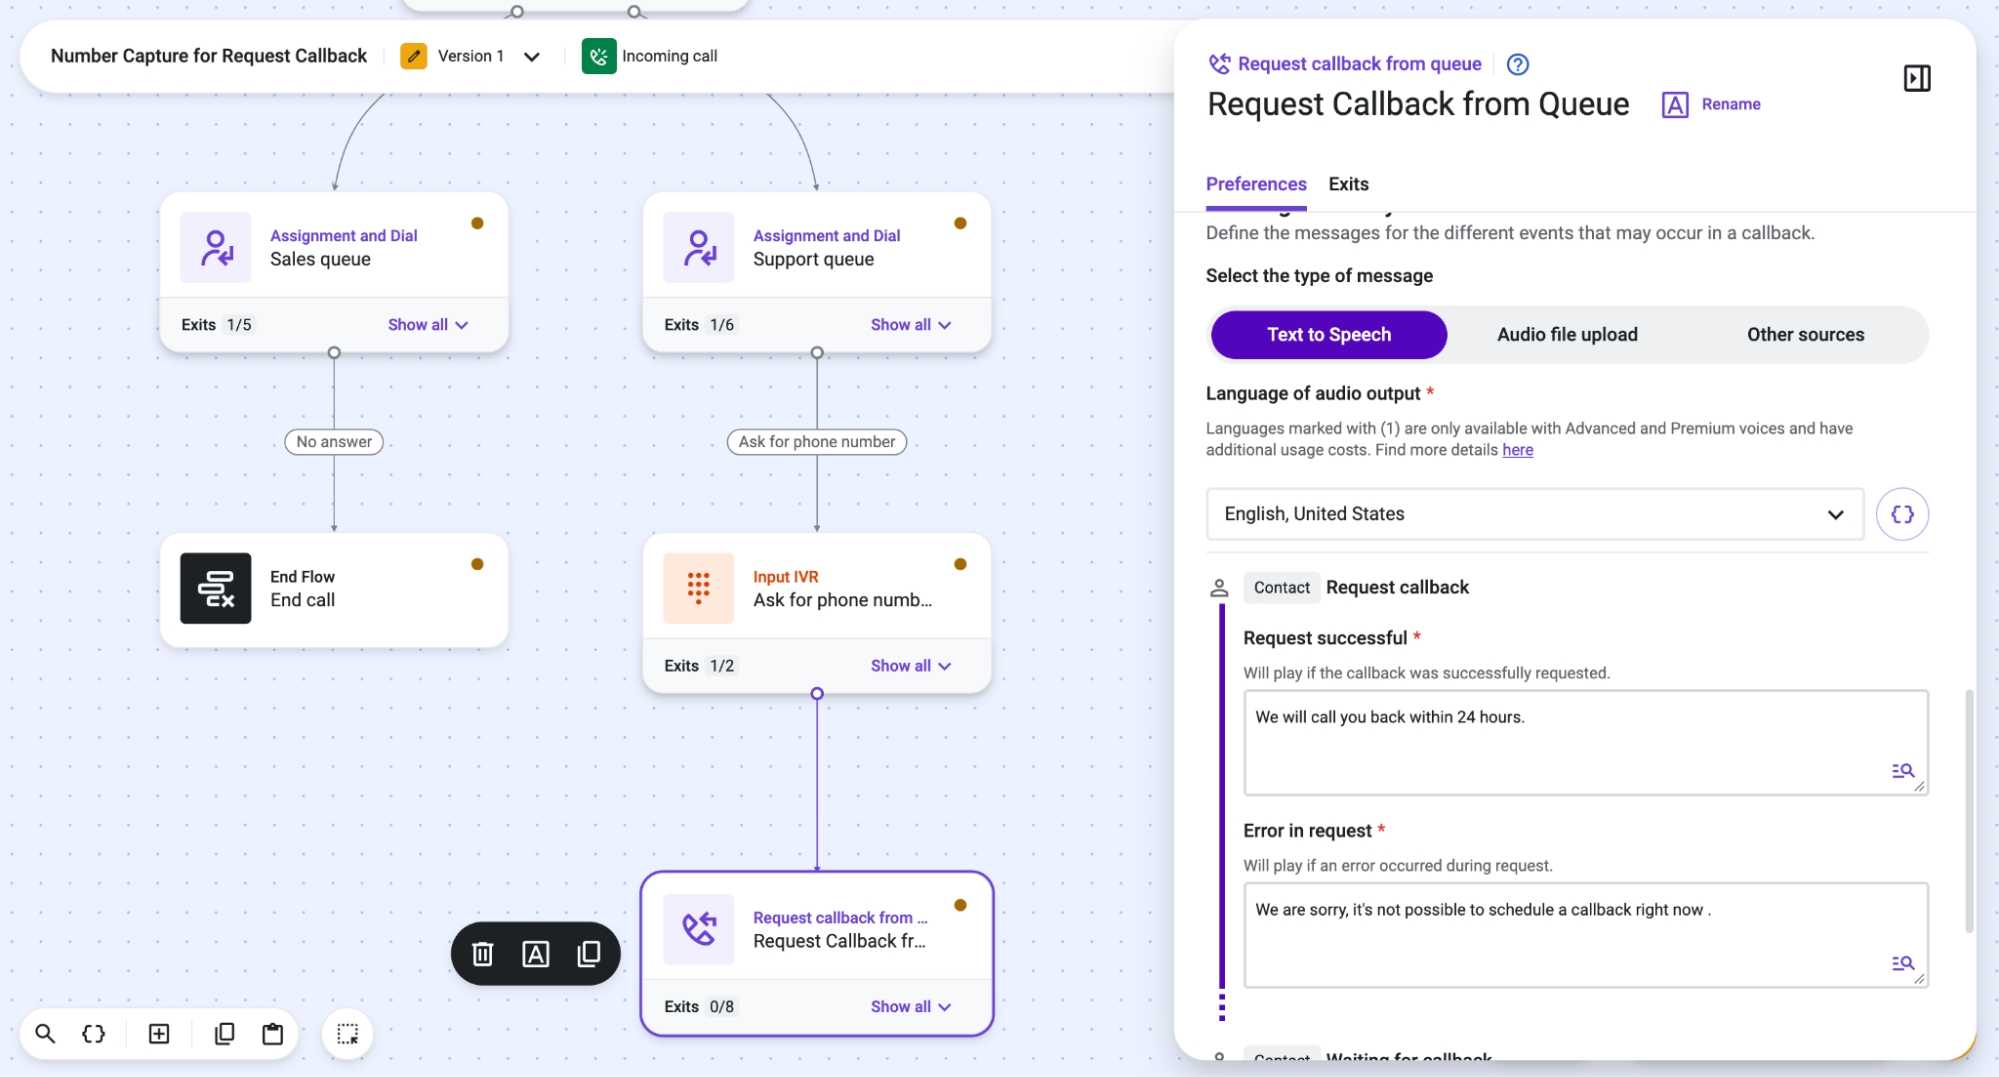Expand Show all exits on Sales queue
Image resolution: width=1999 pixels, height=1077 pixels.
point(428,325)
